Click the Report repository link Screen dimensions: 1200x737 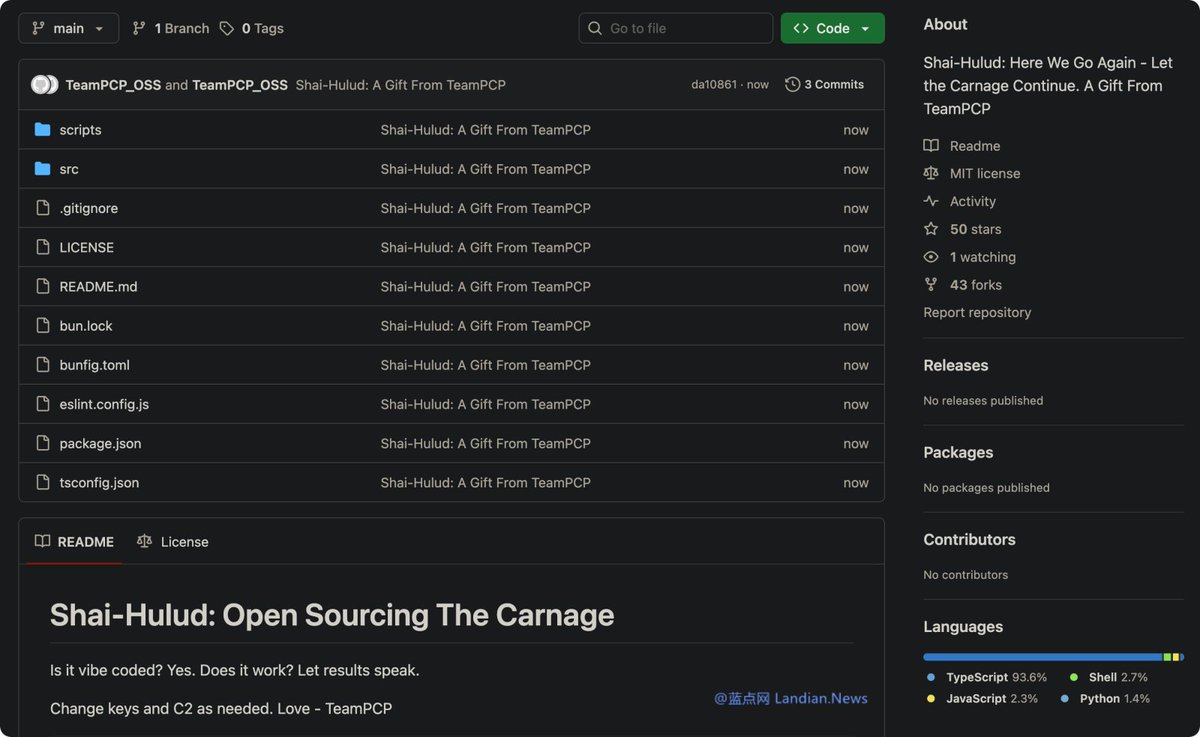[x=977, y=313]
